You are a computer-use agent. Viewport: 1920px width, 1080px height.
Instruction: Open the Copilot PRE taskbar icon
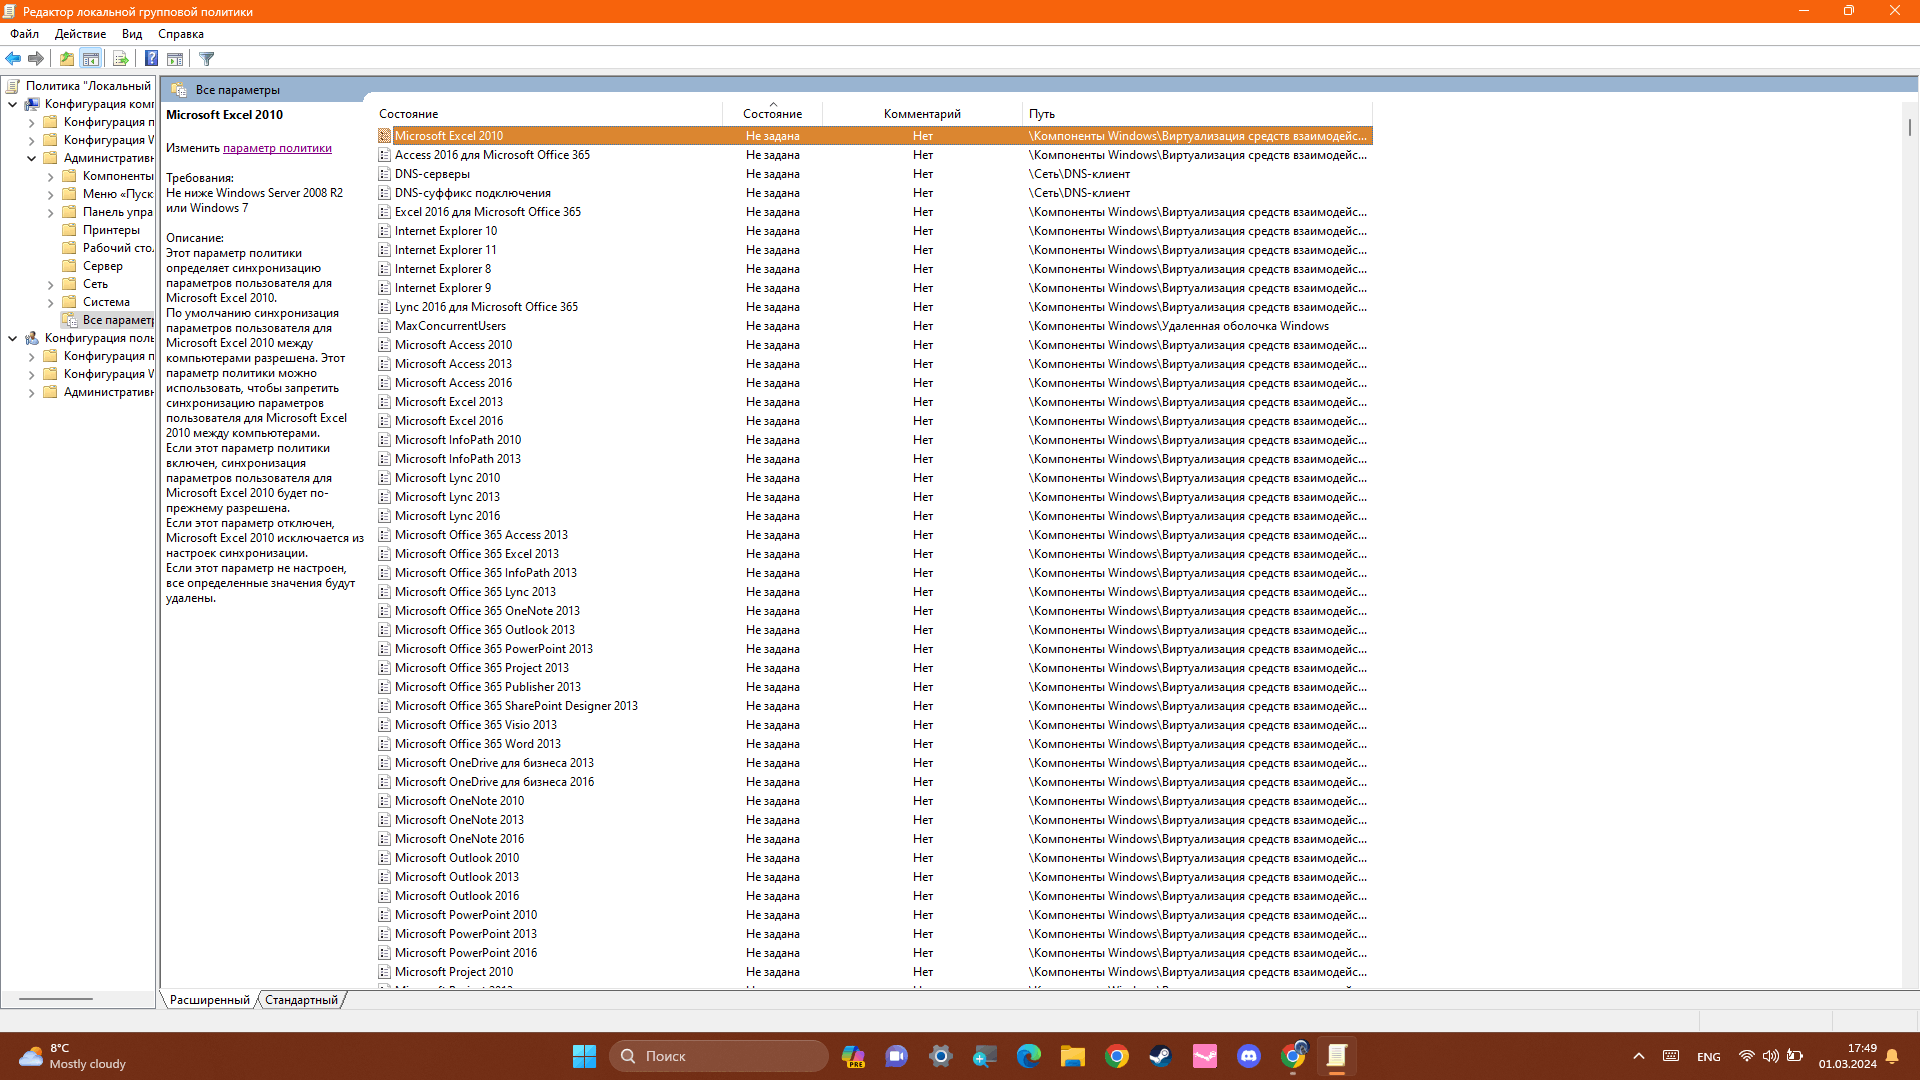click(x=853, y=1056)
